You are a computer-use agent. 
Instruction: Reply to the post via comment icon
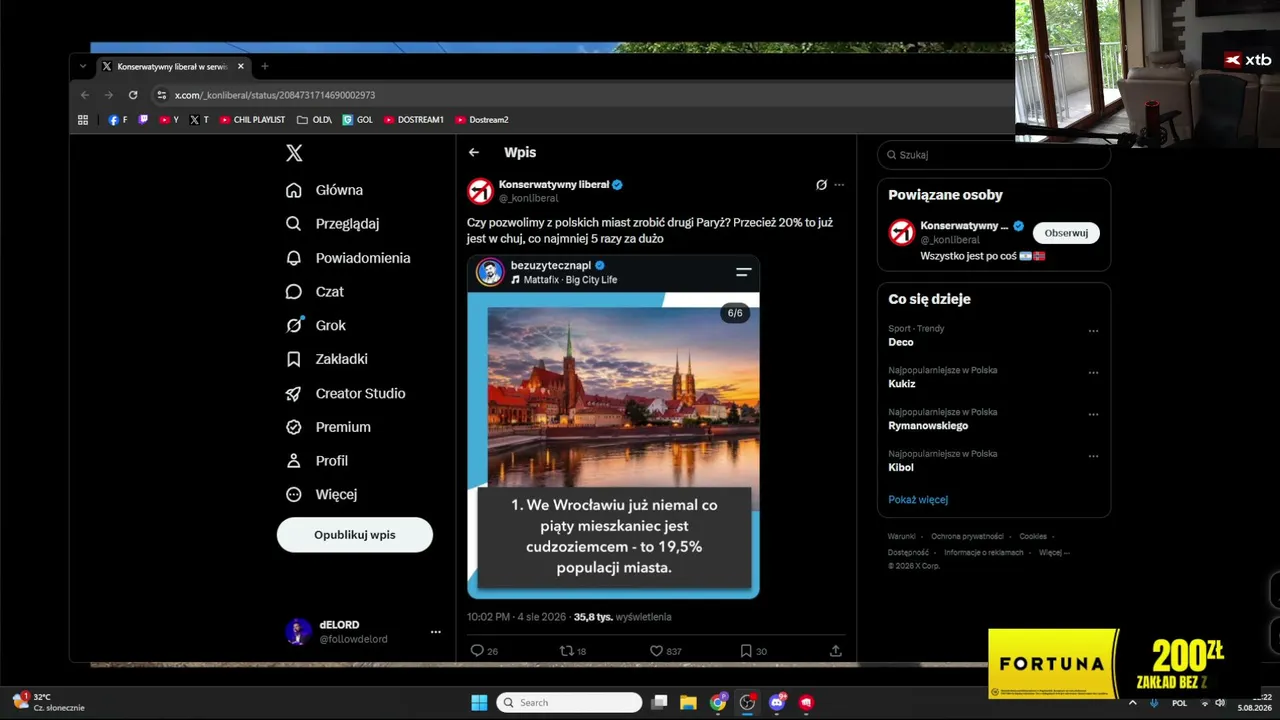[477, 651]
